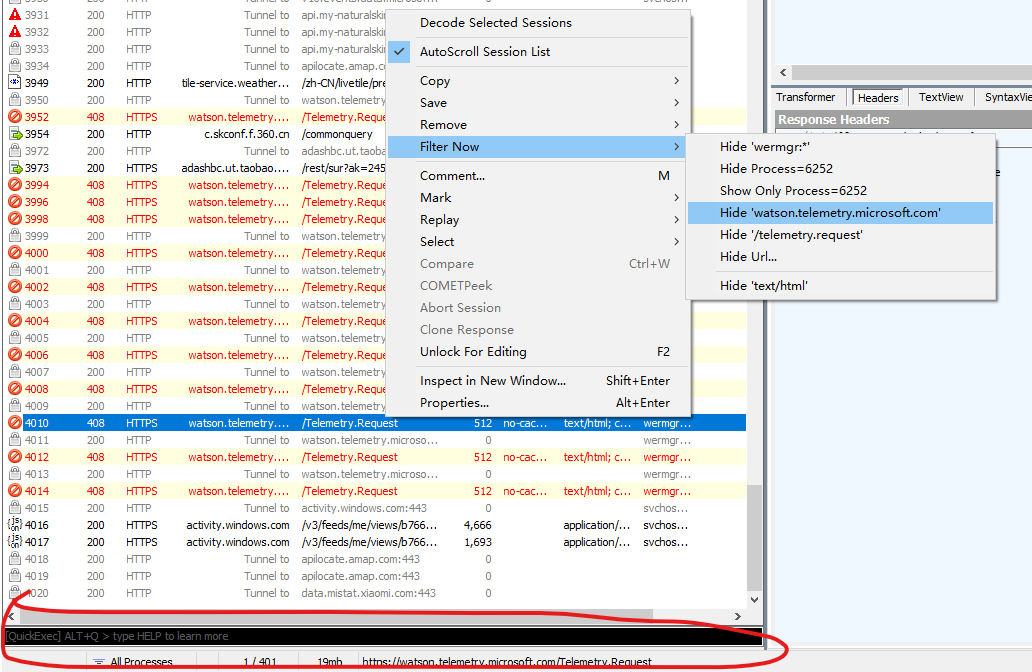Click the lock icon of session 3933
1032x672 pixels.
14,49
